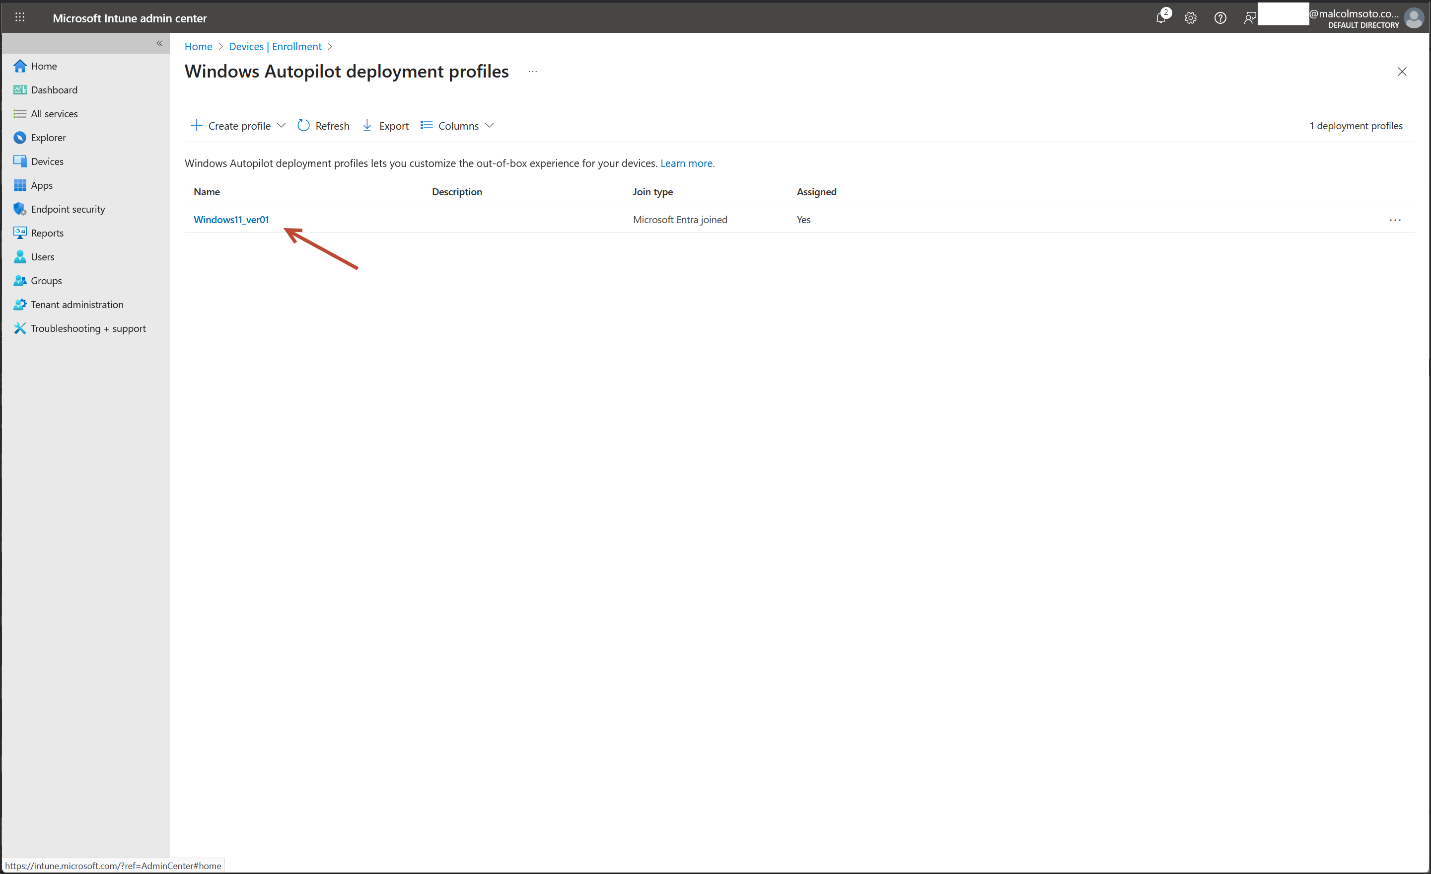This screenshot has width=1431, height=874.
Task: Go to Devices in the sidebar
Action: (x=47, y=162)
